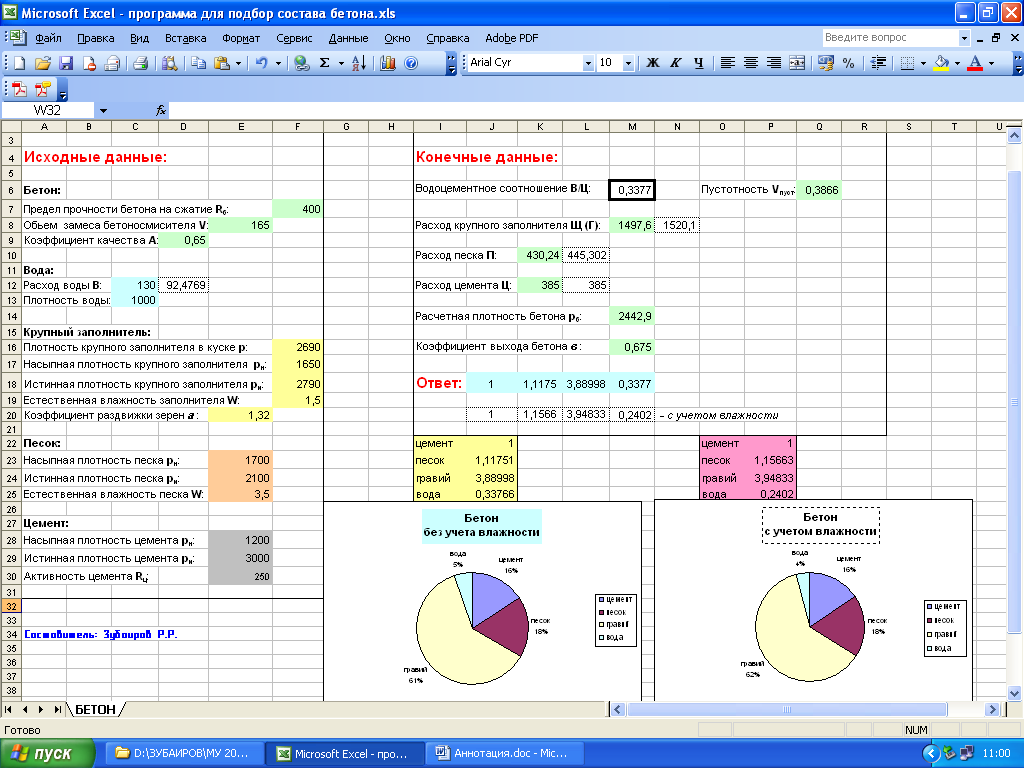Sort ascending with the A-Я icon
This screenshot has height=768, width=1024.
[x=360, y=63]
